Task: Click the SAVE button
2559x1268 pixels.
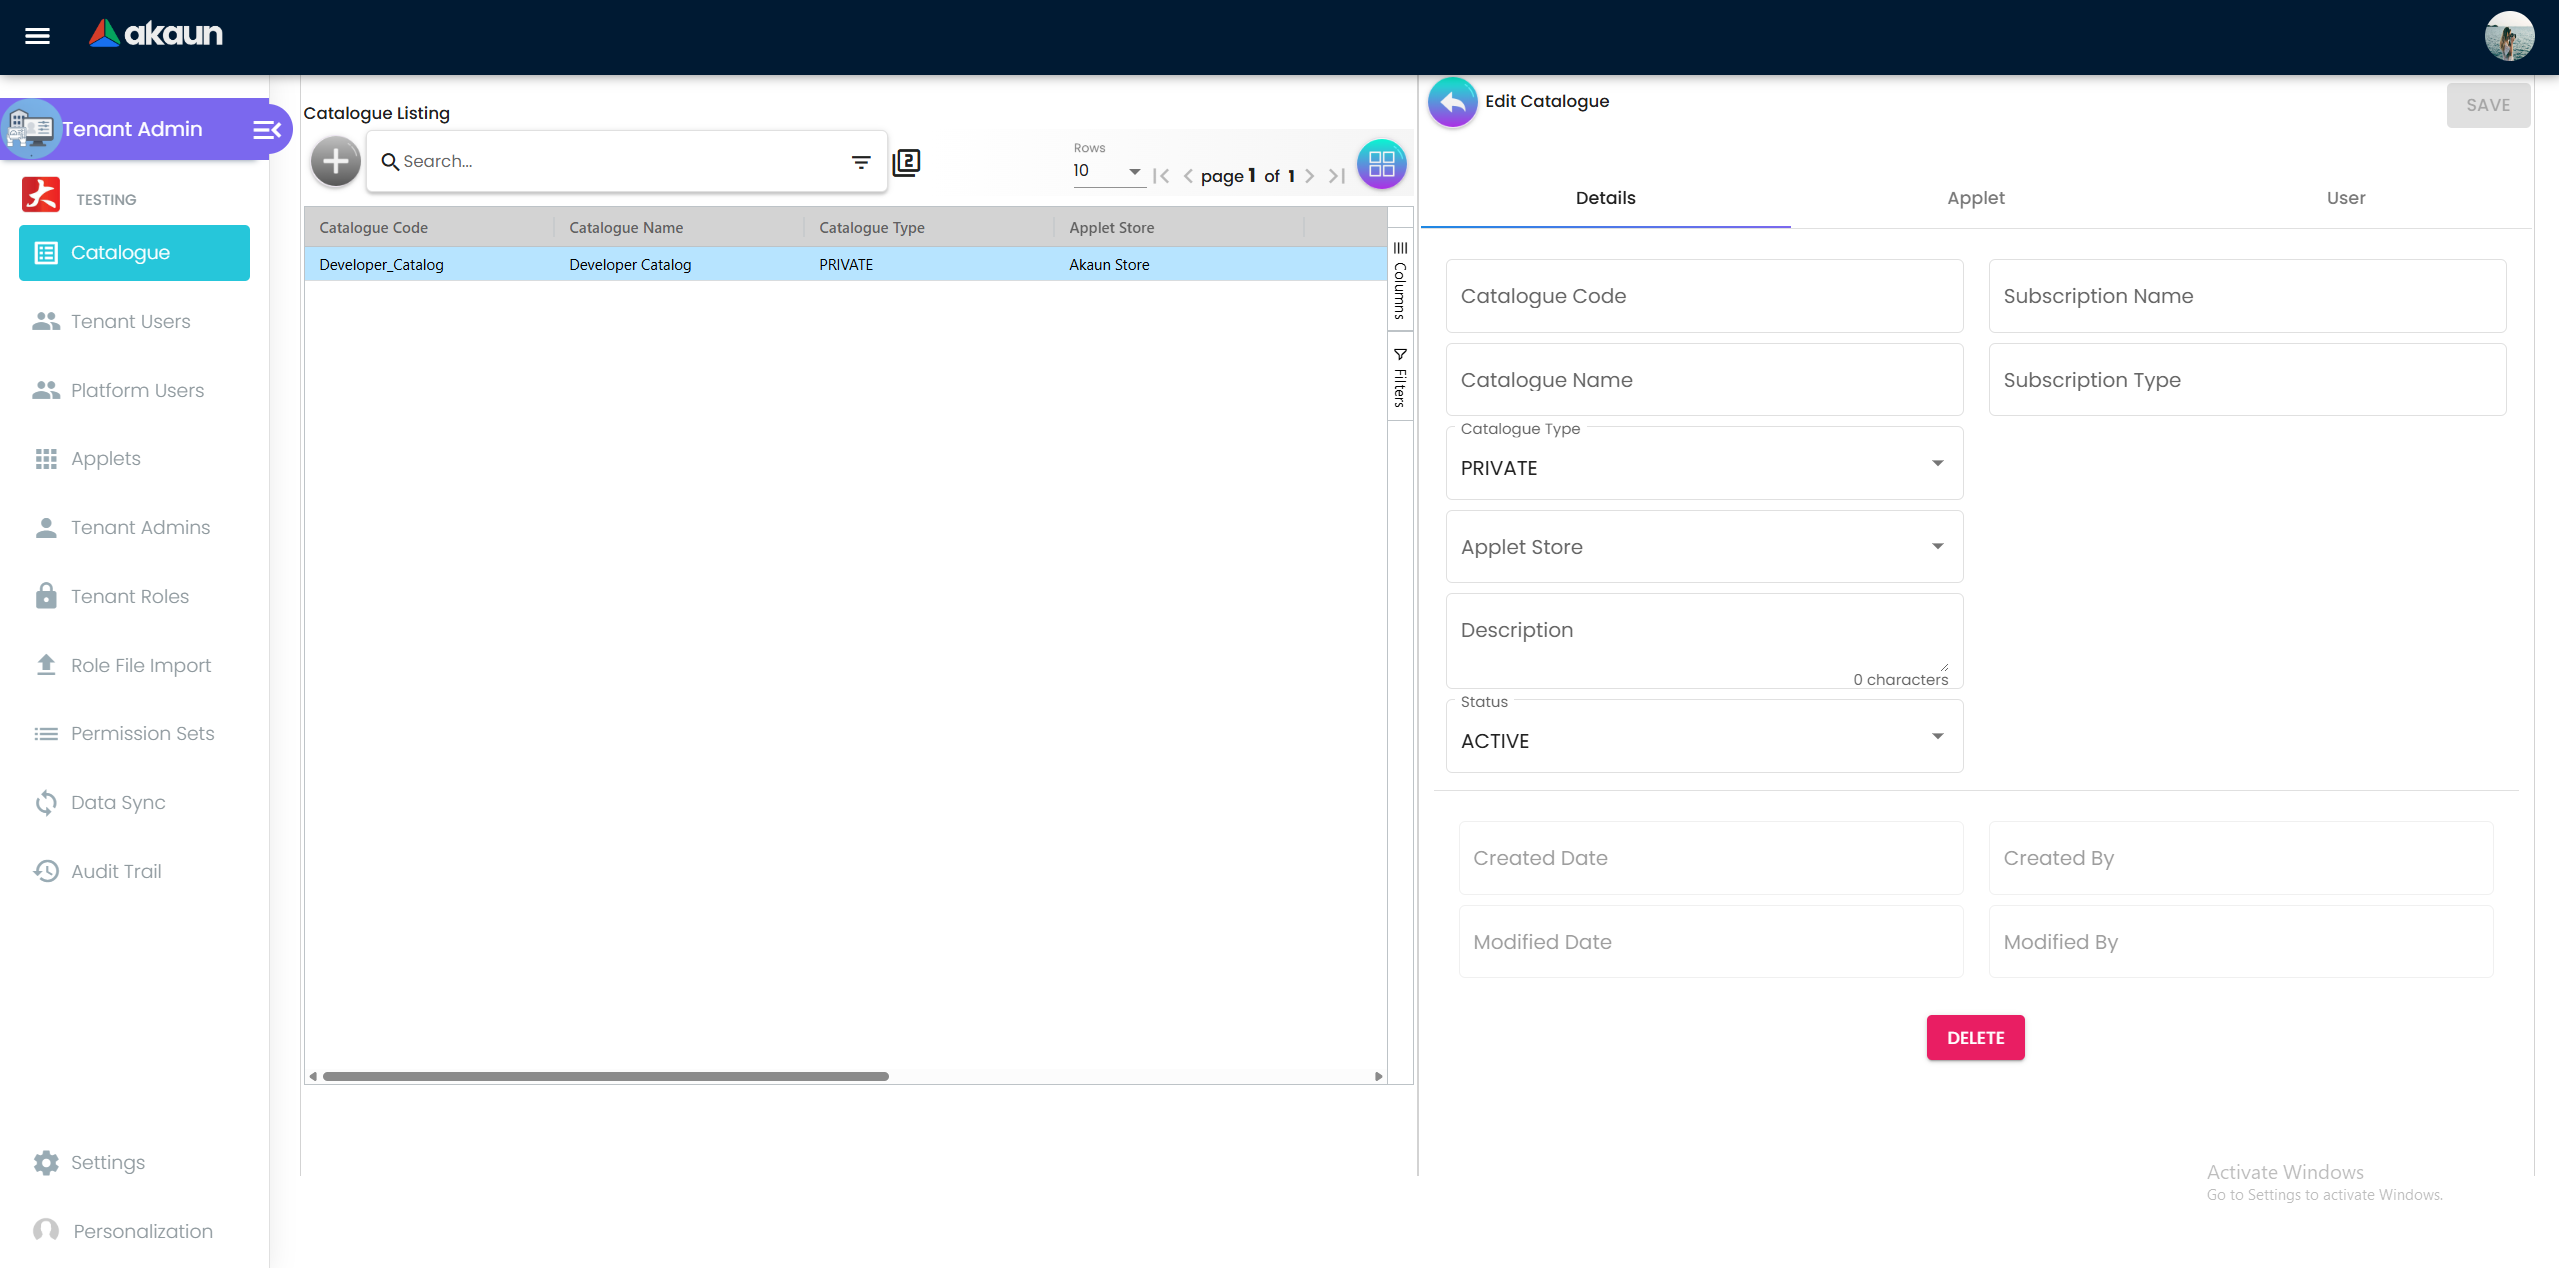Action: click(2487, 105)
